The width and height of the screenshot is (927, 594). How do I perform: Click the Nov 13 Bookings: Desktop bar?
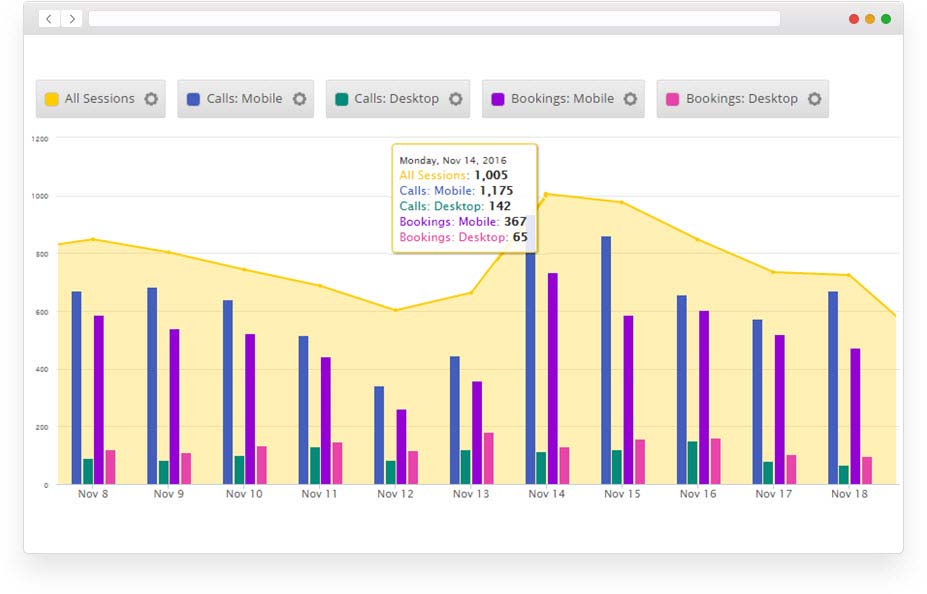pos(488,458)
